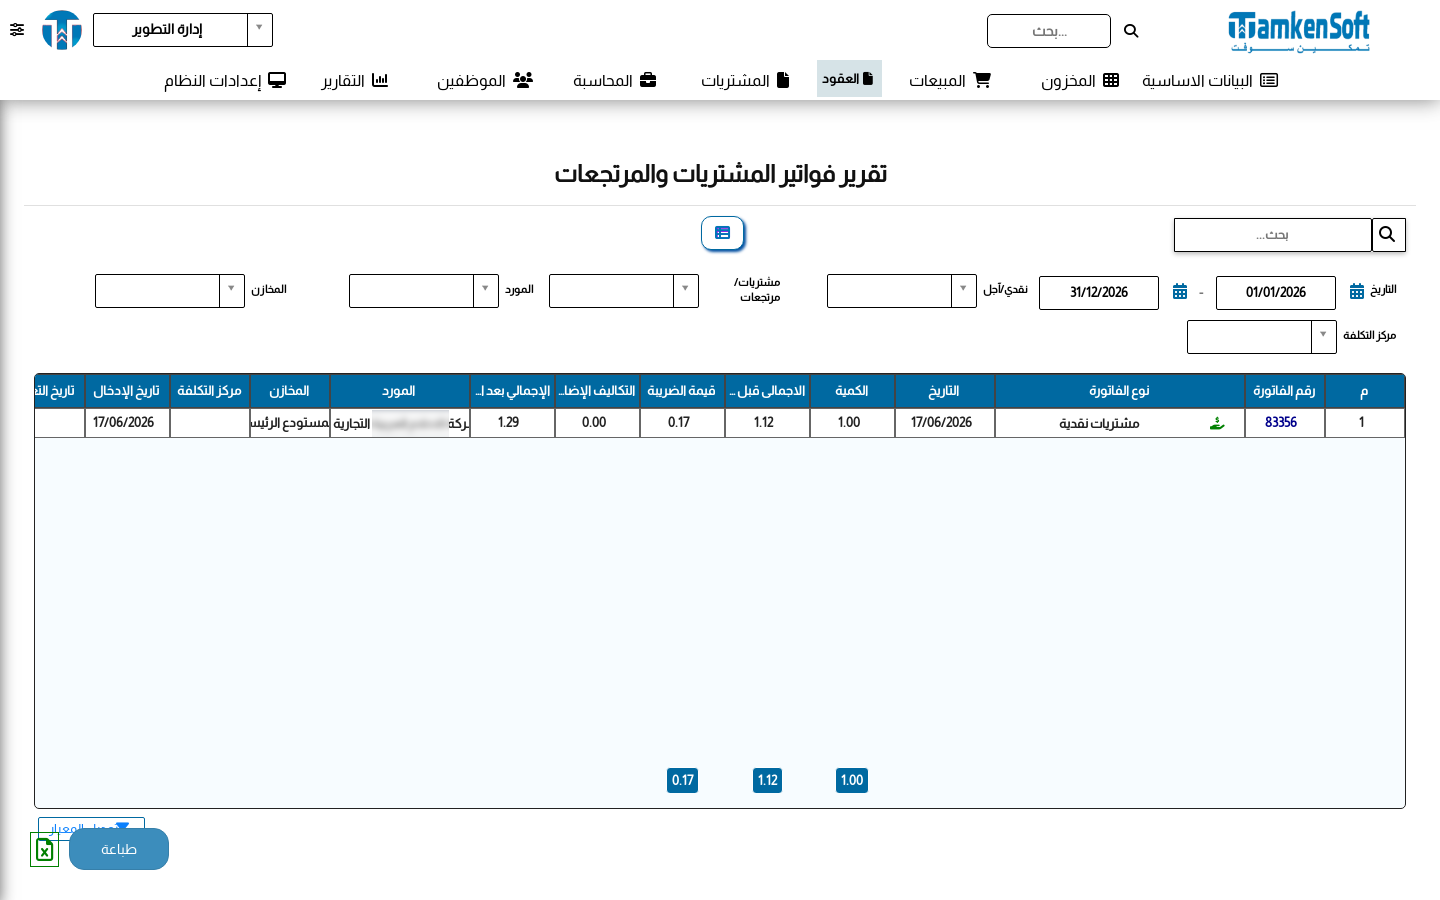1440x900 pixels.
Task: Sort by الكمية column header
Action: click(852, 391)
